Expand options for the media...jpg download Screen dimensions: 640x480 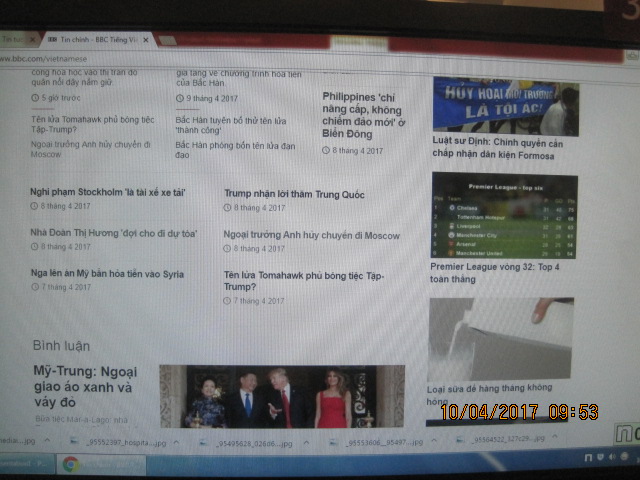click(x=47, y=440)
